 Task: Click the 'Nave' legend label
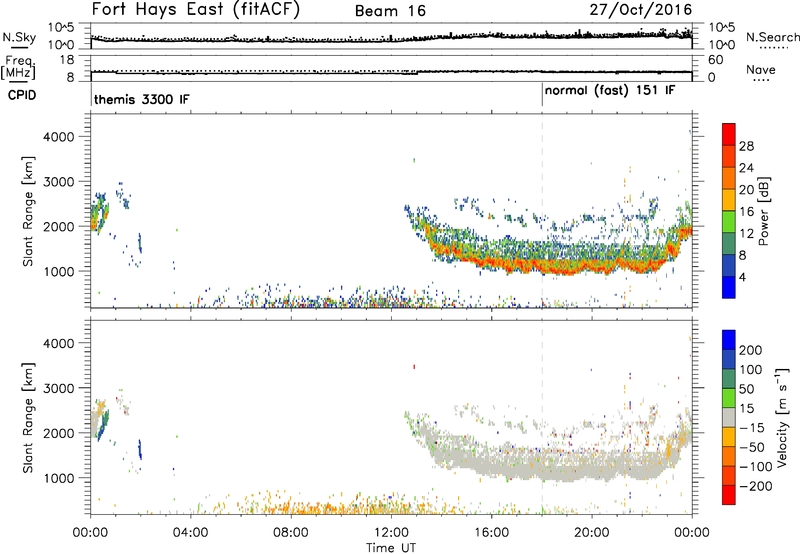(761, 70)
